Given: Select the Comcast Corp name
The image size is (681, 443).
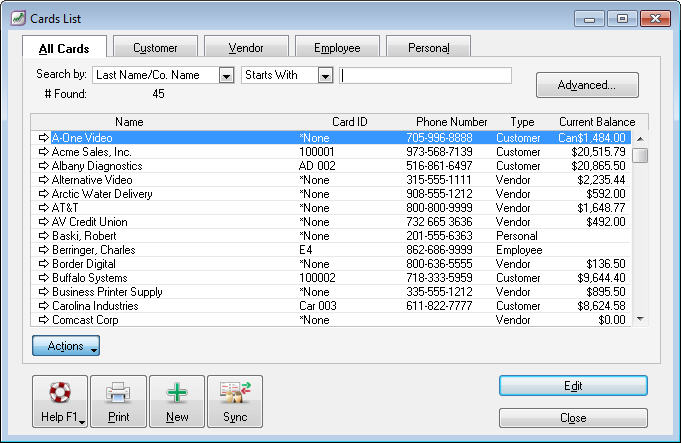Looking at the screenshot, I should 85,320.
